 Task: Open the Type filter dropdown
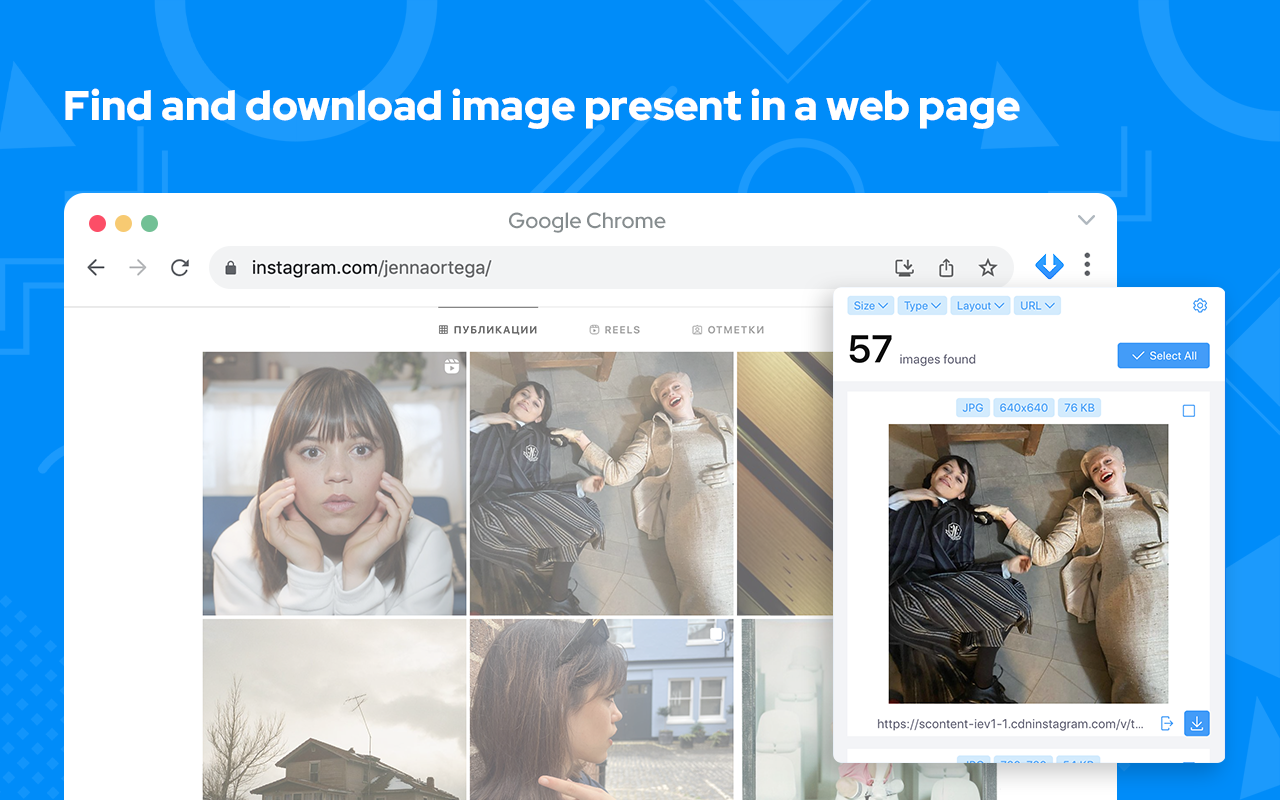pos(922,305)
